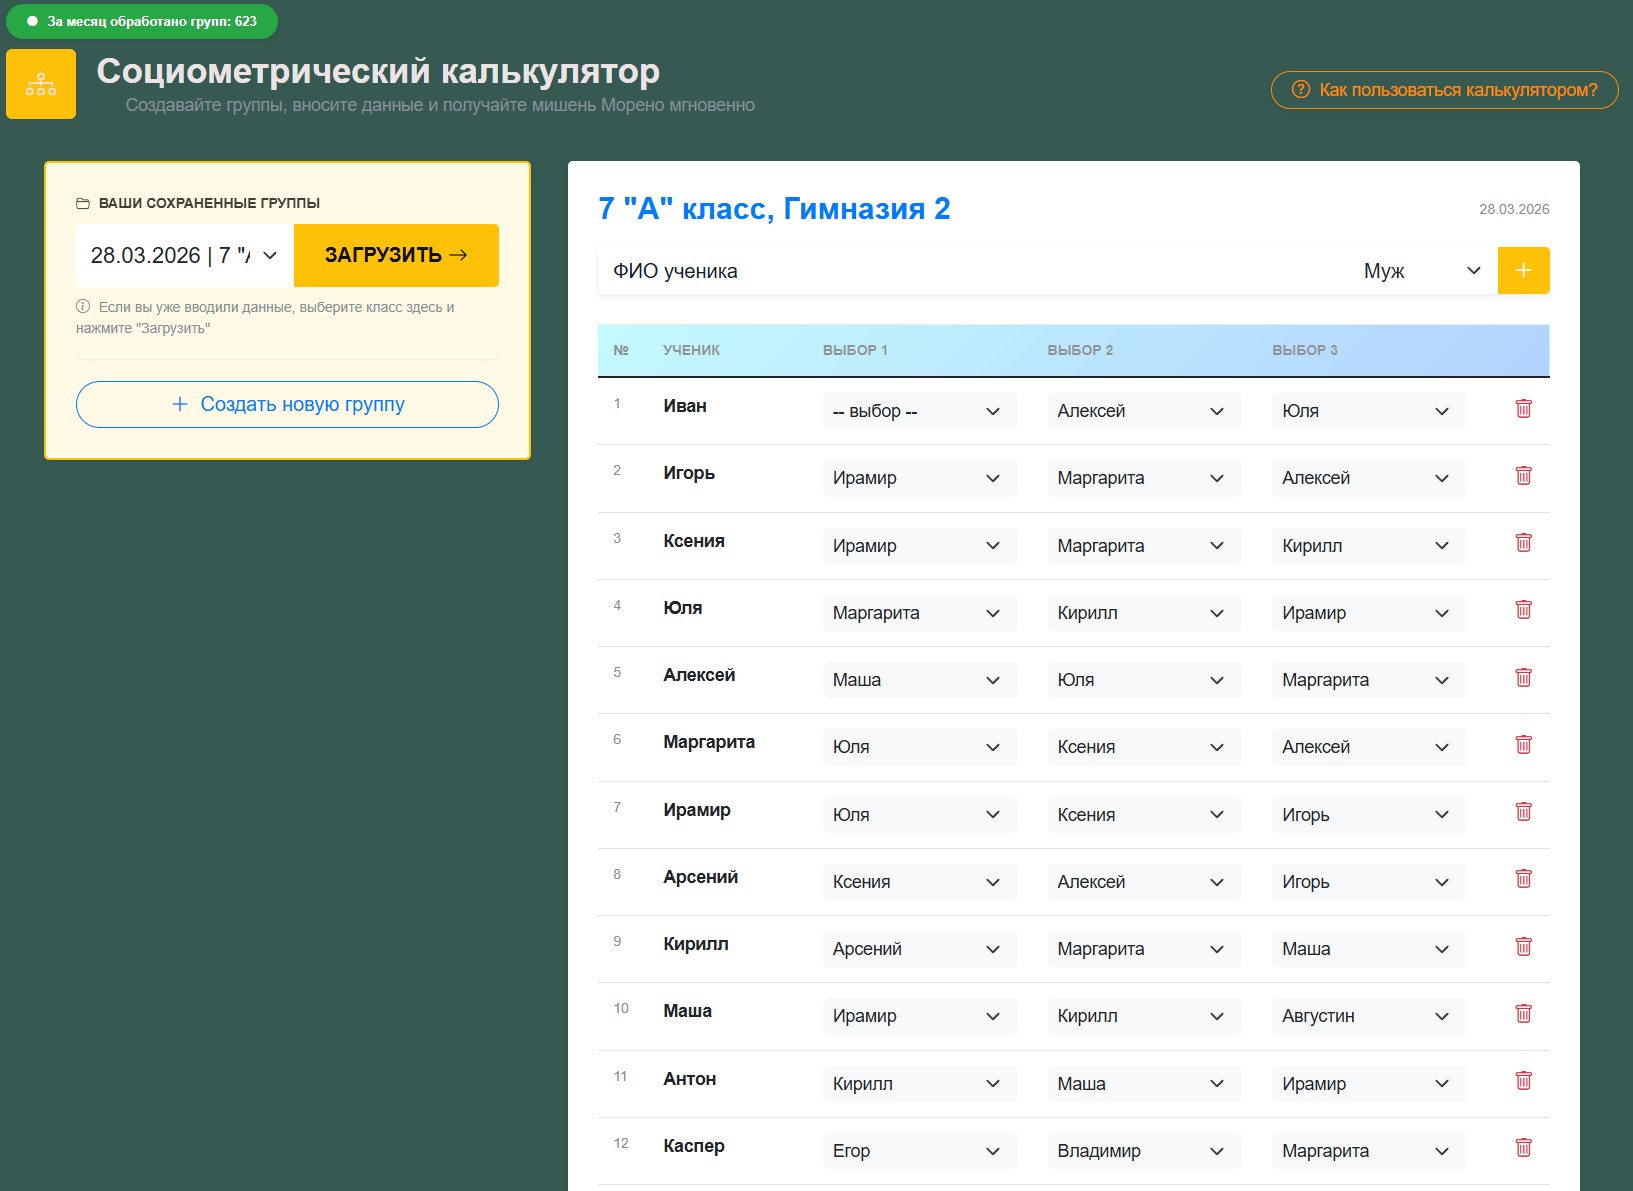Delete Каспер's row with the trash icon

[x=1523, y=1149]
